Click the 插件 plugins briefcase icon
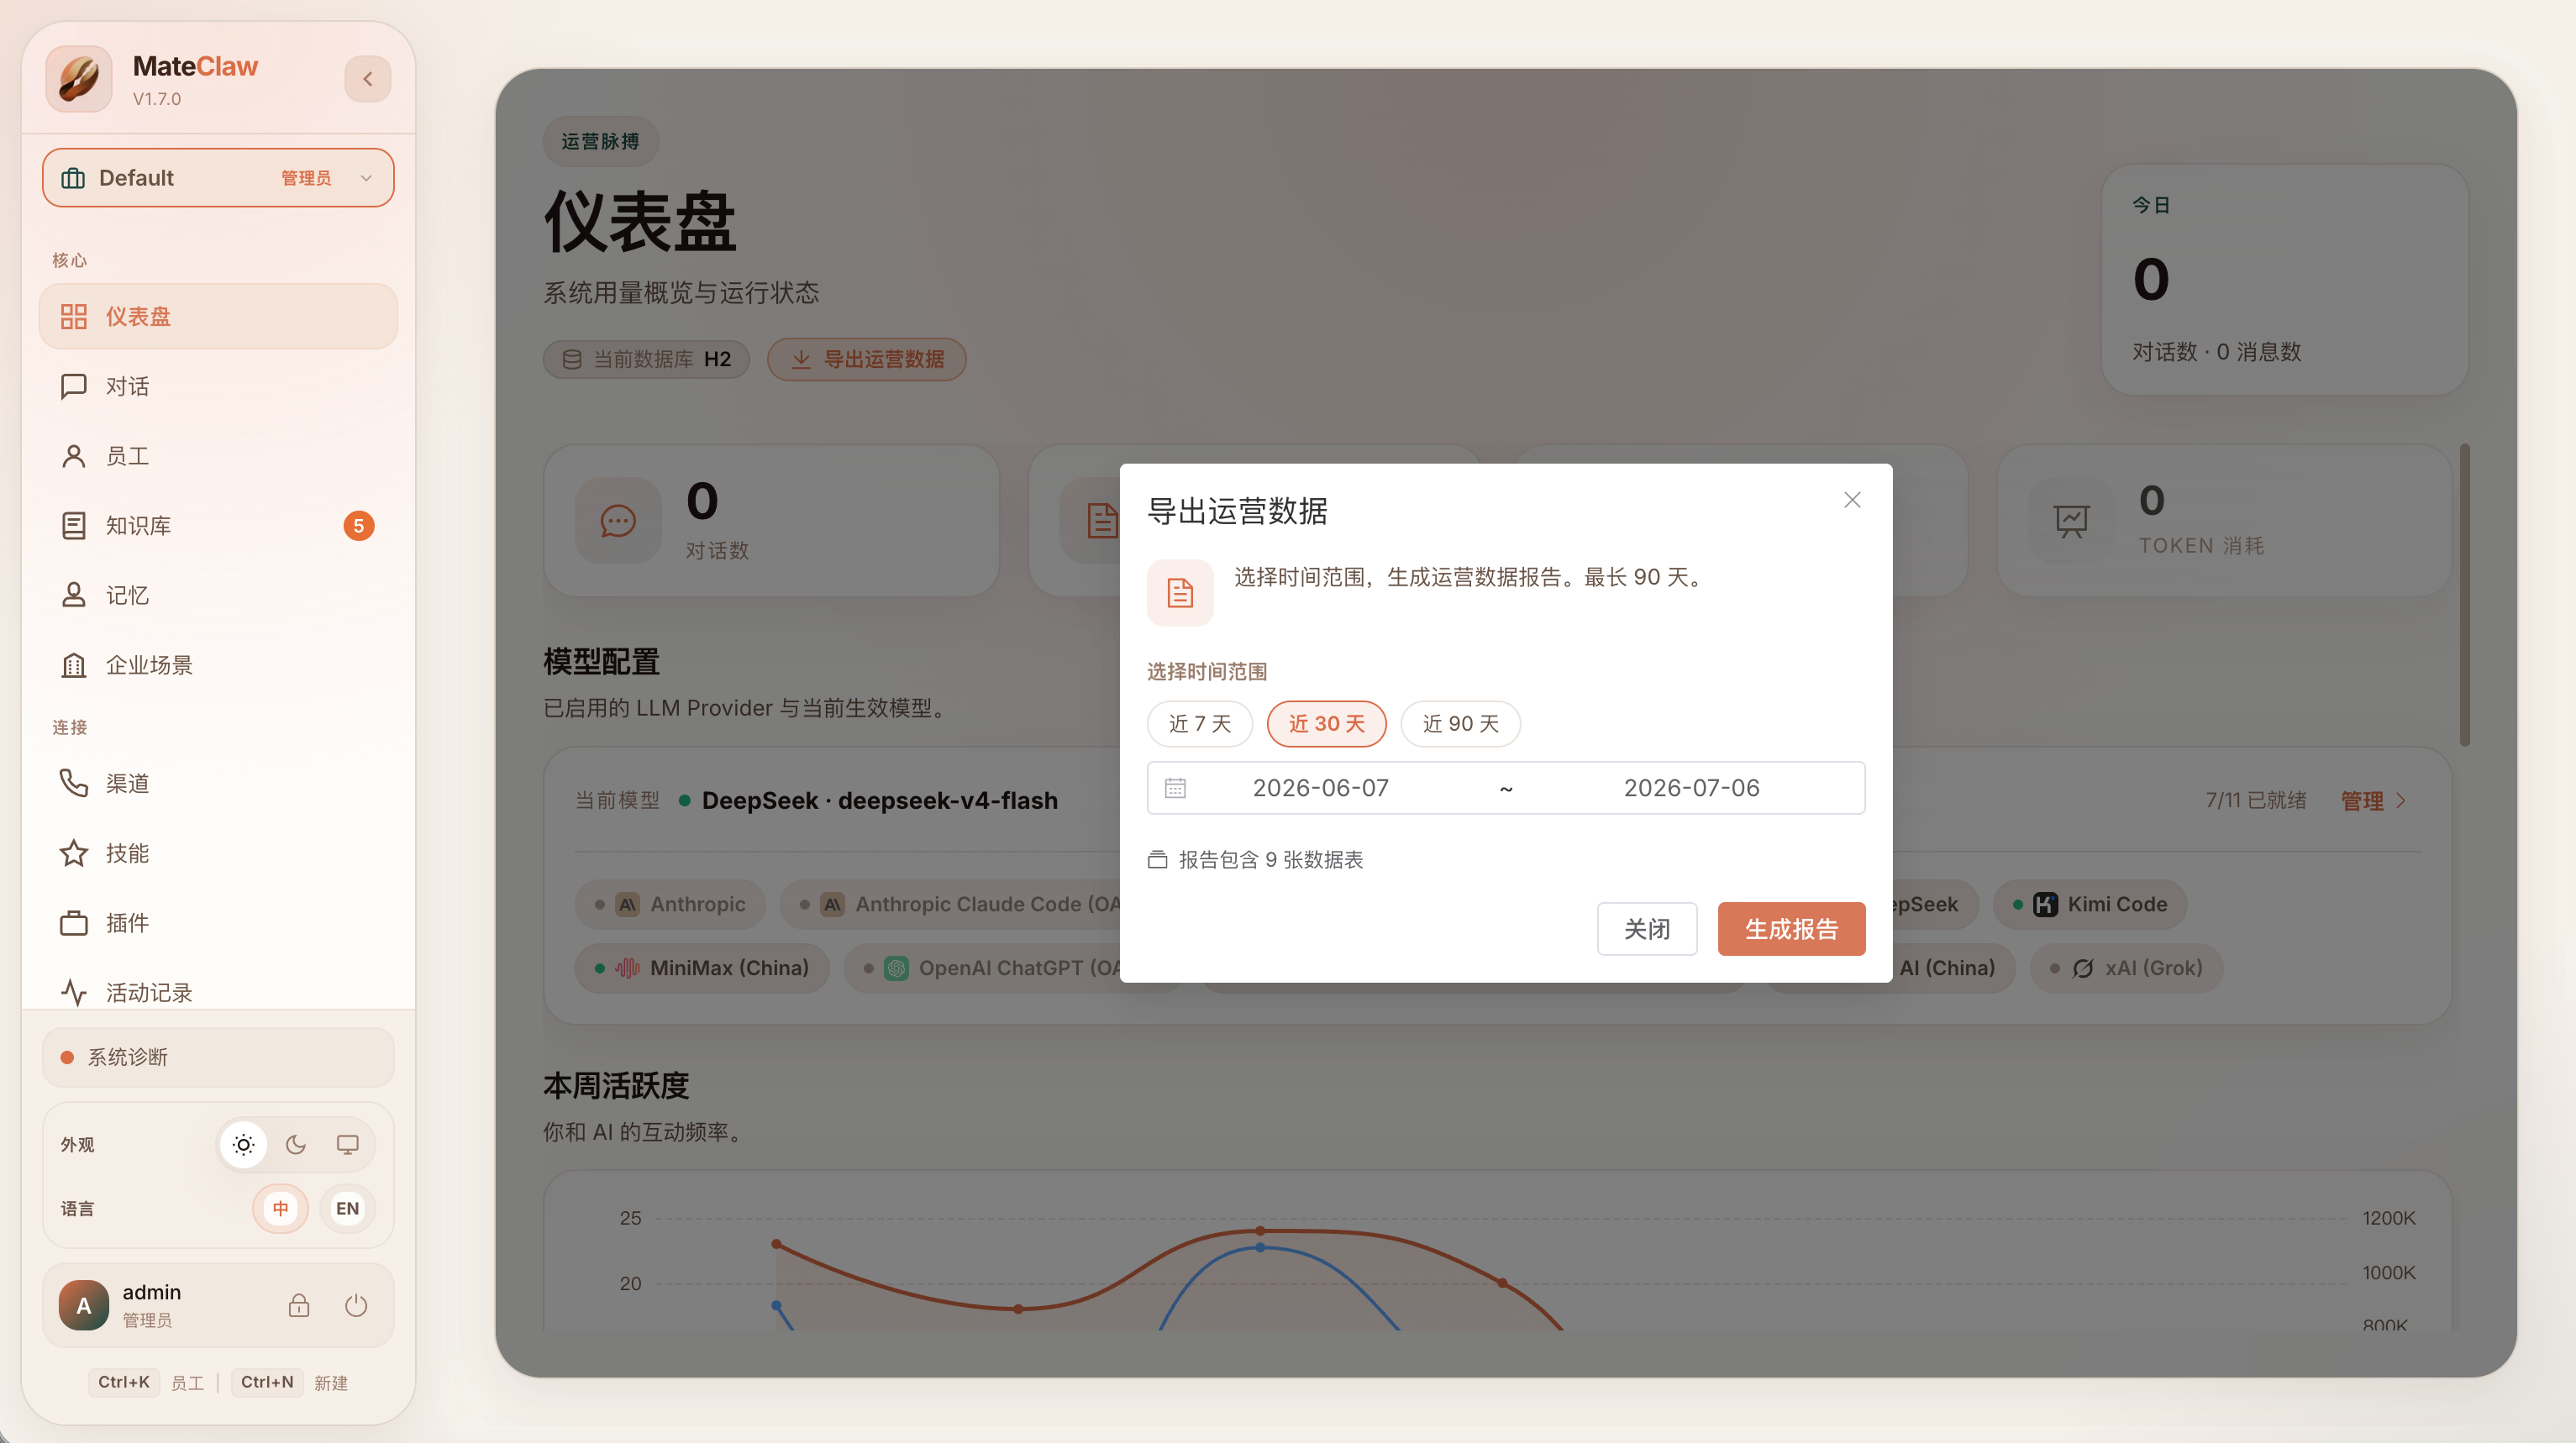 coord(74,923)
